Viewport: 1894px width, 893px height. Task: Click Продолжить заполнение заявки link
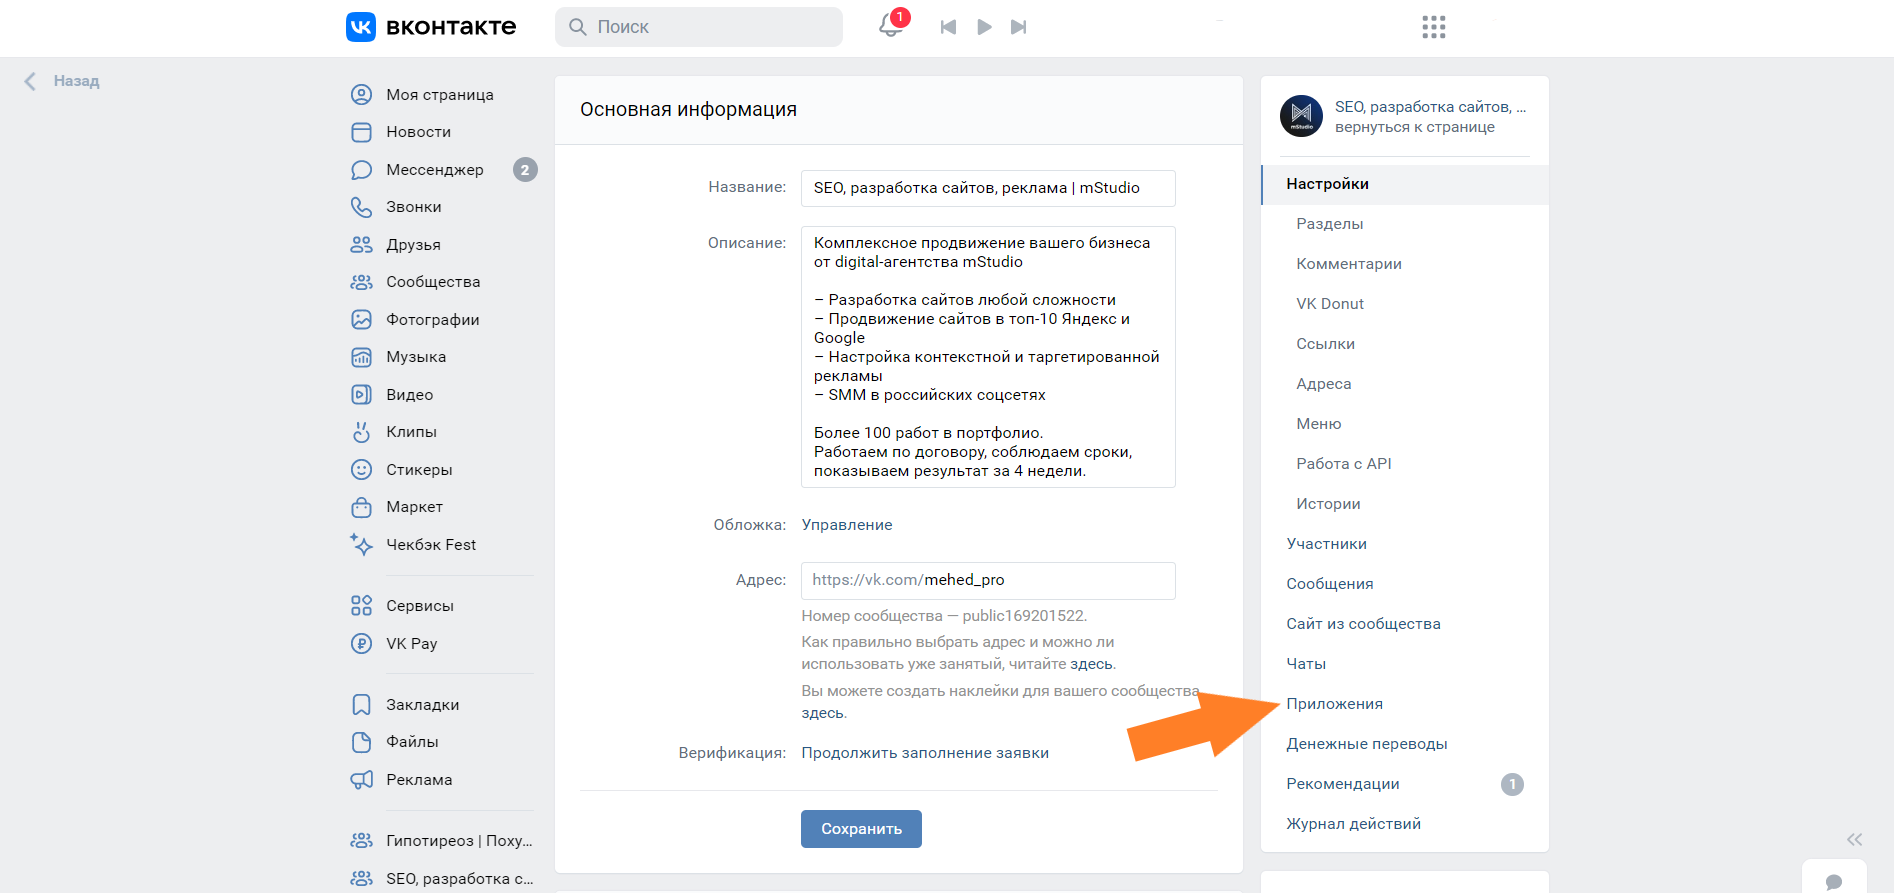(x=925, y=753)
